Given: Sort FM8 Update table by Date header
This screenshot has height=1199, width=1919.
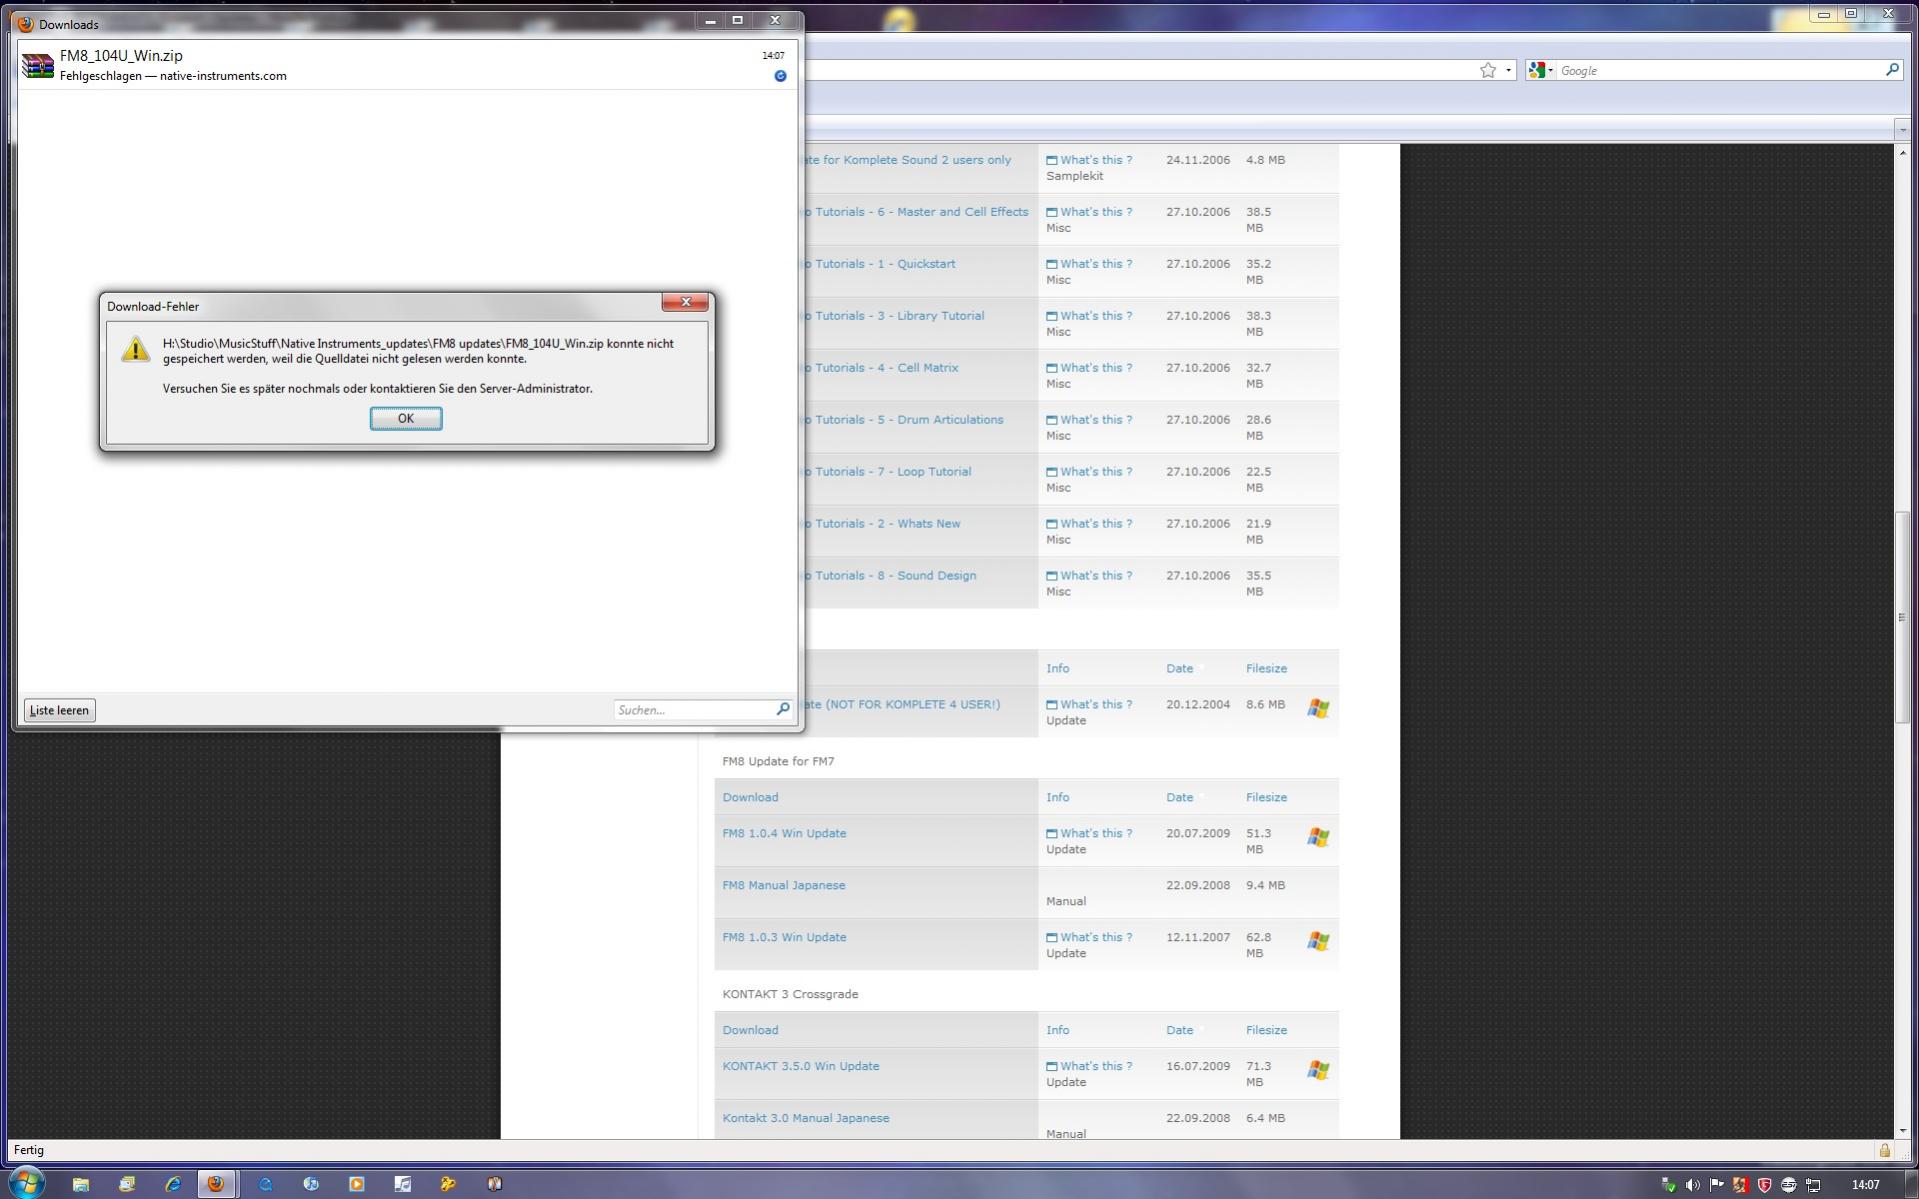Looking at the screenshot, I should [1179, 797].
